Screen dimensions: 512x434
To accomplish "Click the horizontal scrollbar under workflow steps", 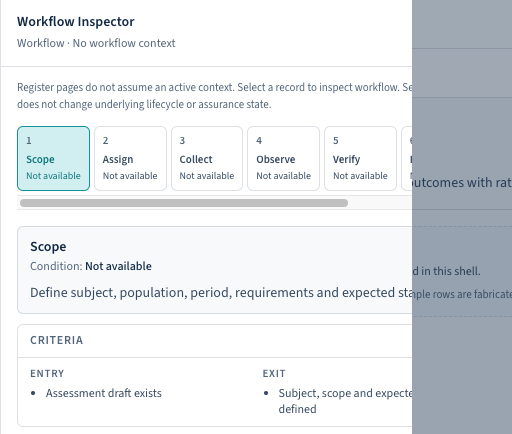I will click(184, 203).
